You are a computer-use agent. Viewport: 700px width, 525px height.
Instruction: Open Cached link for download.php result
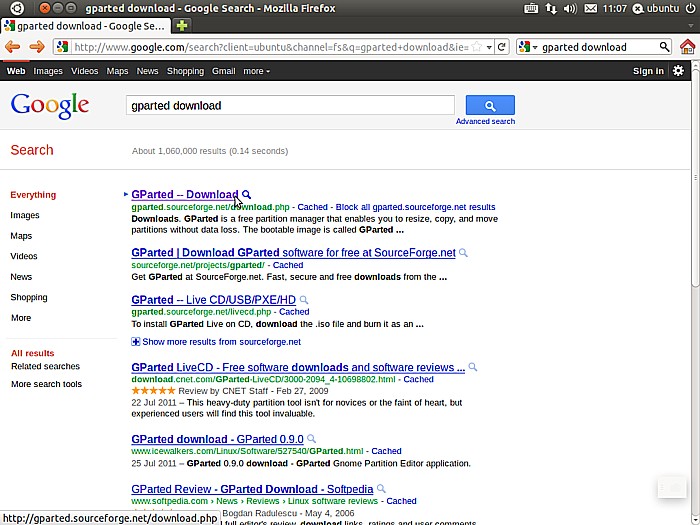[x=312, y=207]
